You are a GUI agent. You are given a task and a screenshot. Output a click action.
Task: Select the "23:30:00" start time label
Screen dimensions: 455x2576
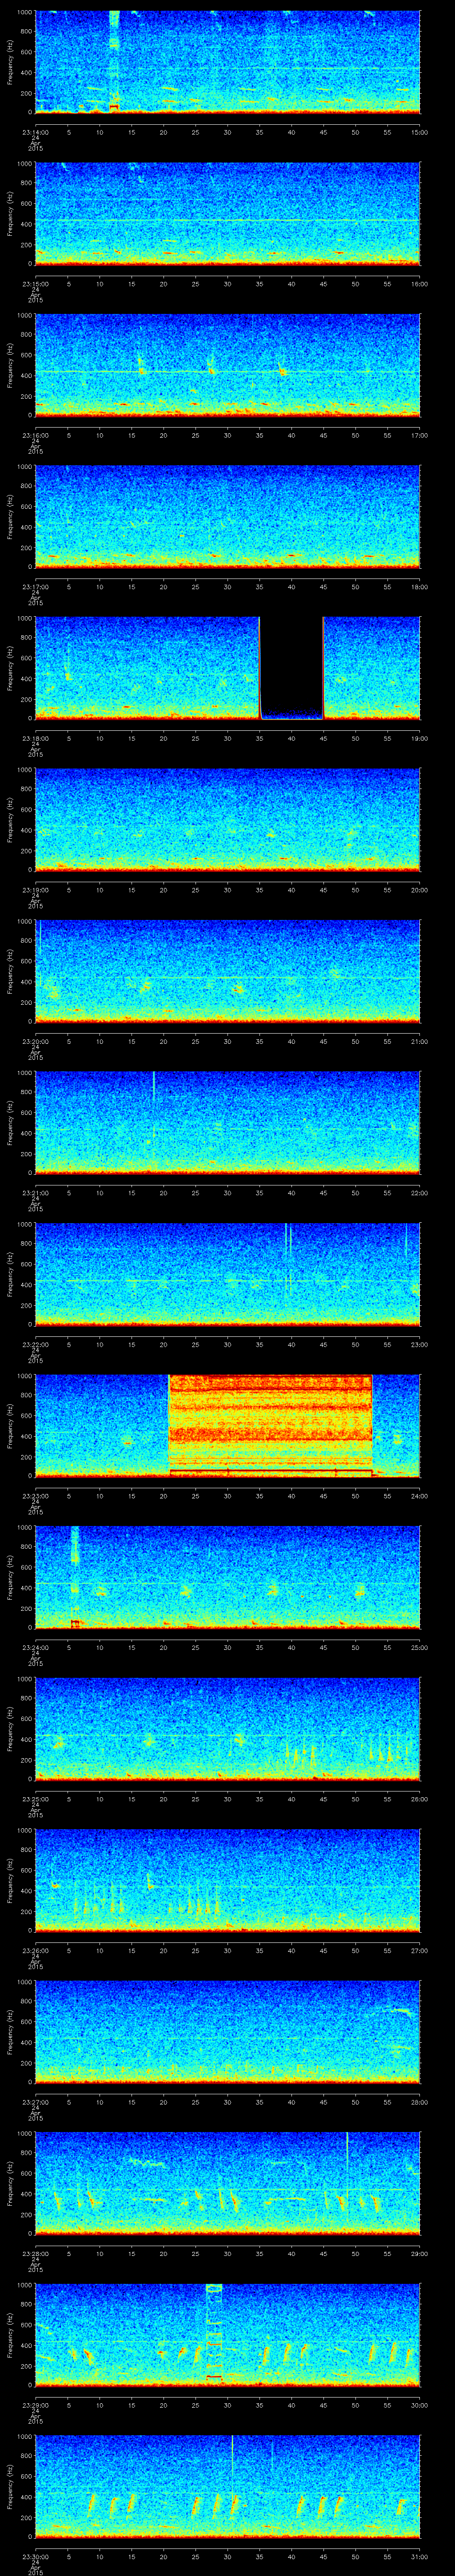pos(35,2556)
